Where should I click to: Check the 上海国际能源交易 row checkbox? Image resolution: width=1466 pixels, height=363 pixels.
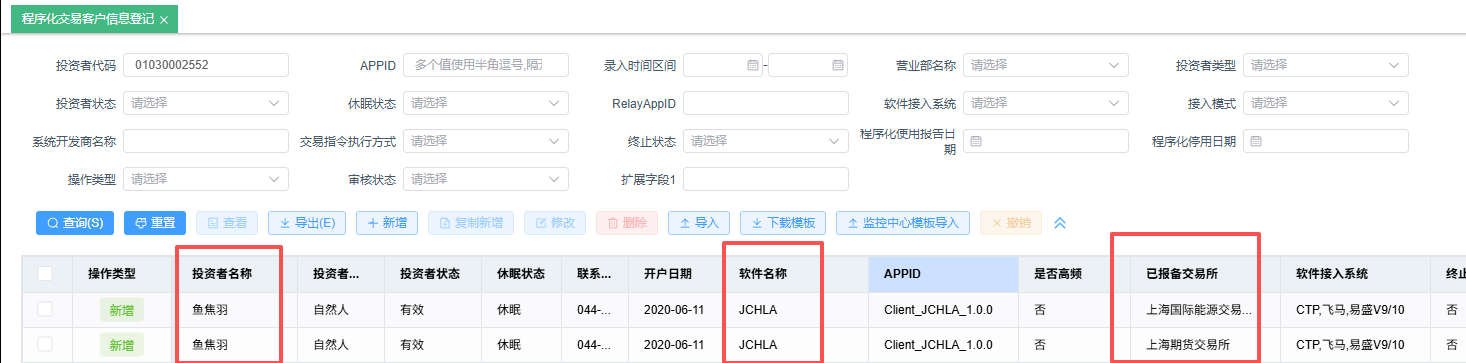45,309
